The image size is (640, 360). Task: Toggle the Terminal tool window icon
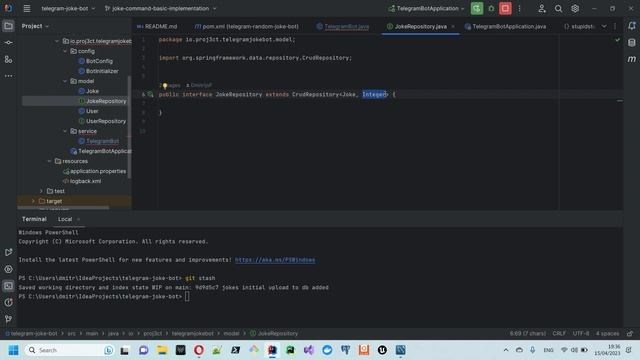click(x=8, y=286)
